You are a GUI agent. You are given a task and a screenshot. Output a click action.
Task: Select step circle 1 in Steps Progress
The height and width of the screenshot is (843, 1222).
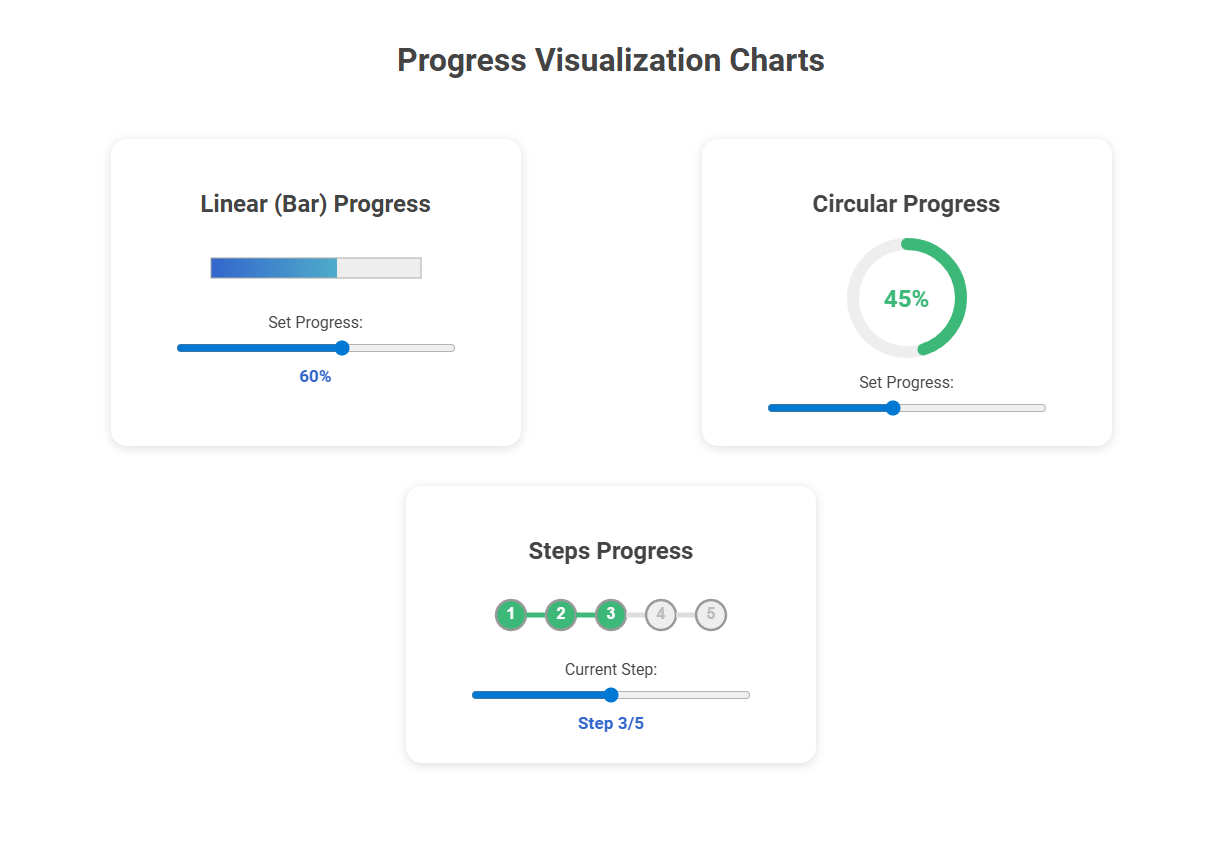(x=511, y=615)
